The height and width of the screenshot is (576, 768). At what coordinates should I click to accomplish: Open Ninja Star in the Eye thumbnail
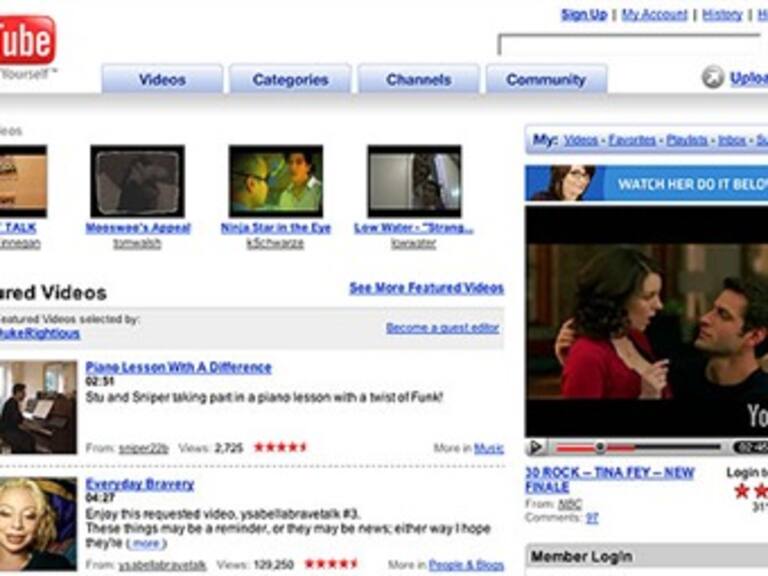click(x=276, y=181)
